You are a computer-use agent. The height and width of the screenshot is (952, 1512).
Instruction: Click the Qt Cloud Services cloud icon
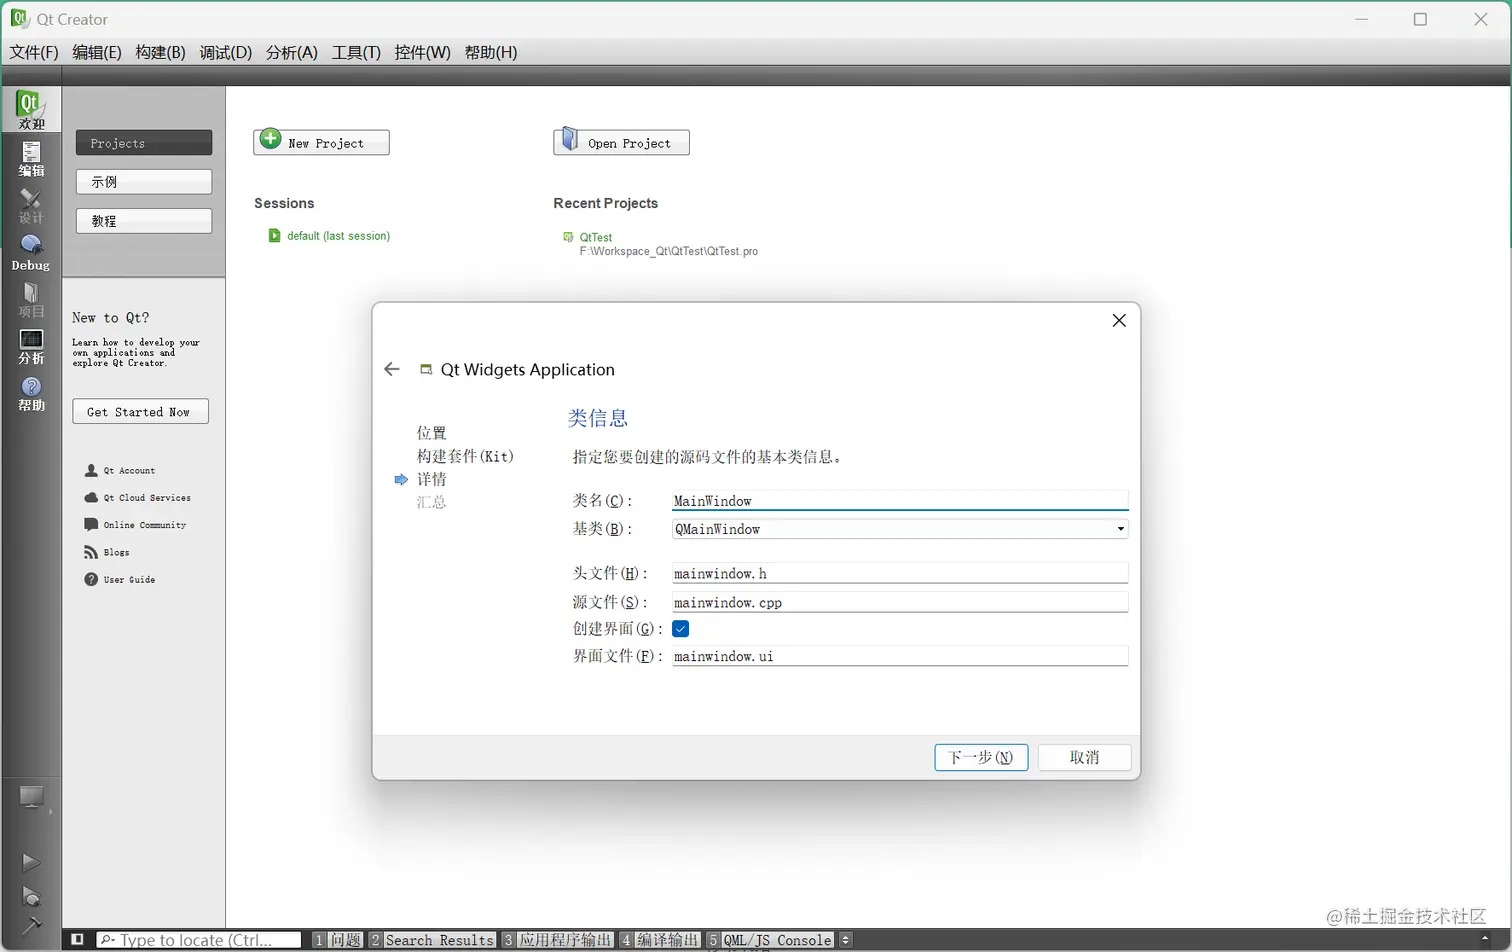[91, 497]
